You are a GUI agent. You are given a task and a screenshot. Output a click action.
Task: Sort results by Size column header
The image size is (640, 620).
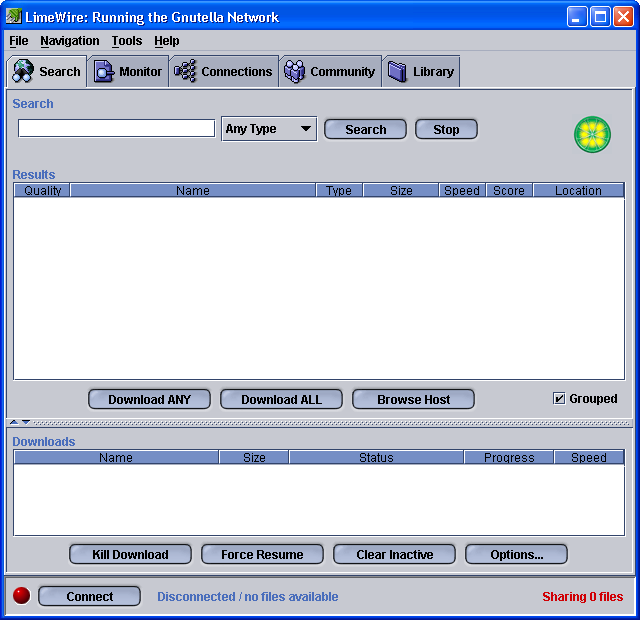tap(401, 190)
